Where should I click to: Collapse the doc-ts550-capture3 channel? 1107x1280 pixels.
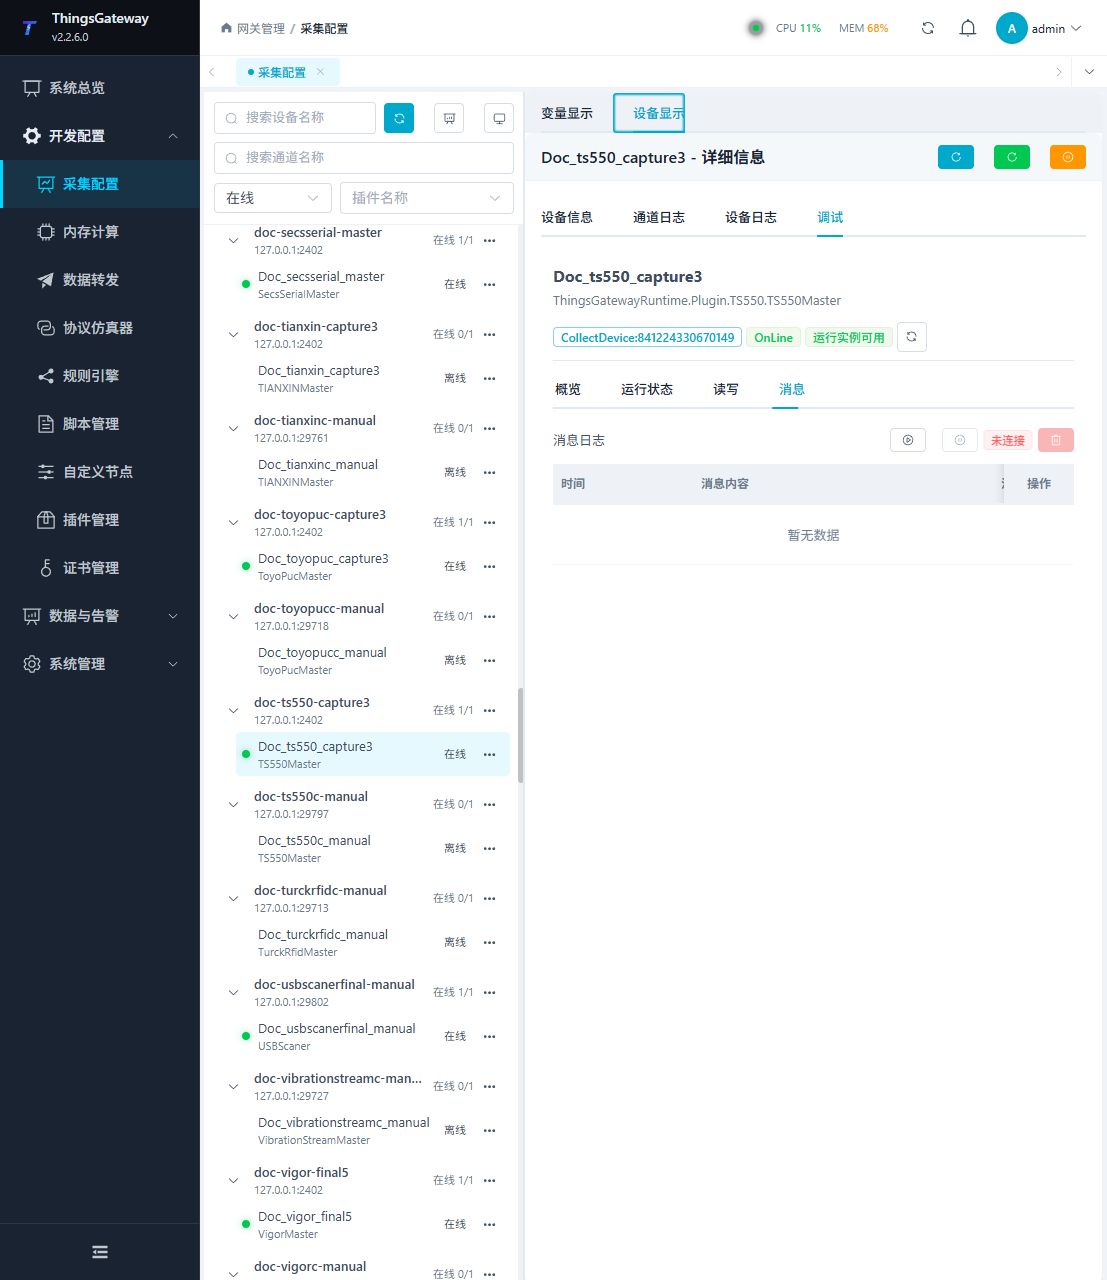[233, 711]
